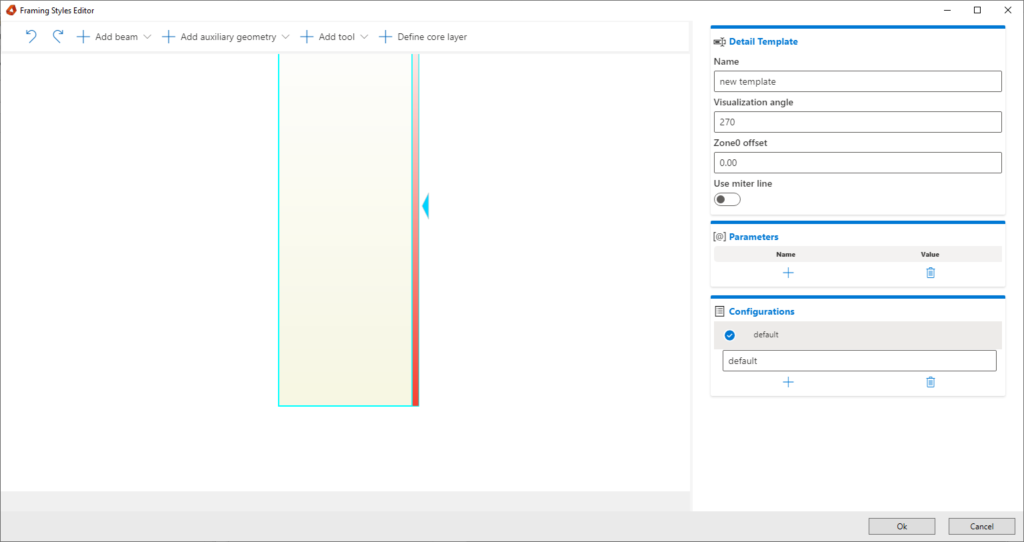Select the default configuration row
Image resolution: width=1024 pixels, height=542 pixels.
[x=857, y=335]
